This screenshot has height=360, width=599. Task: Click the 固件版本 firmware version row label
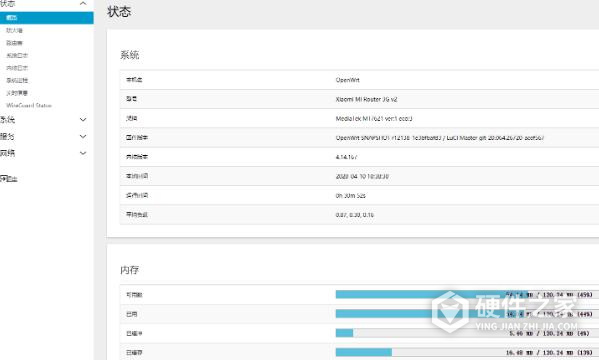coord(137,138)
